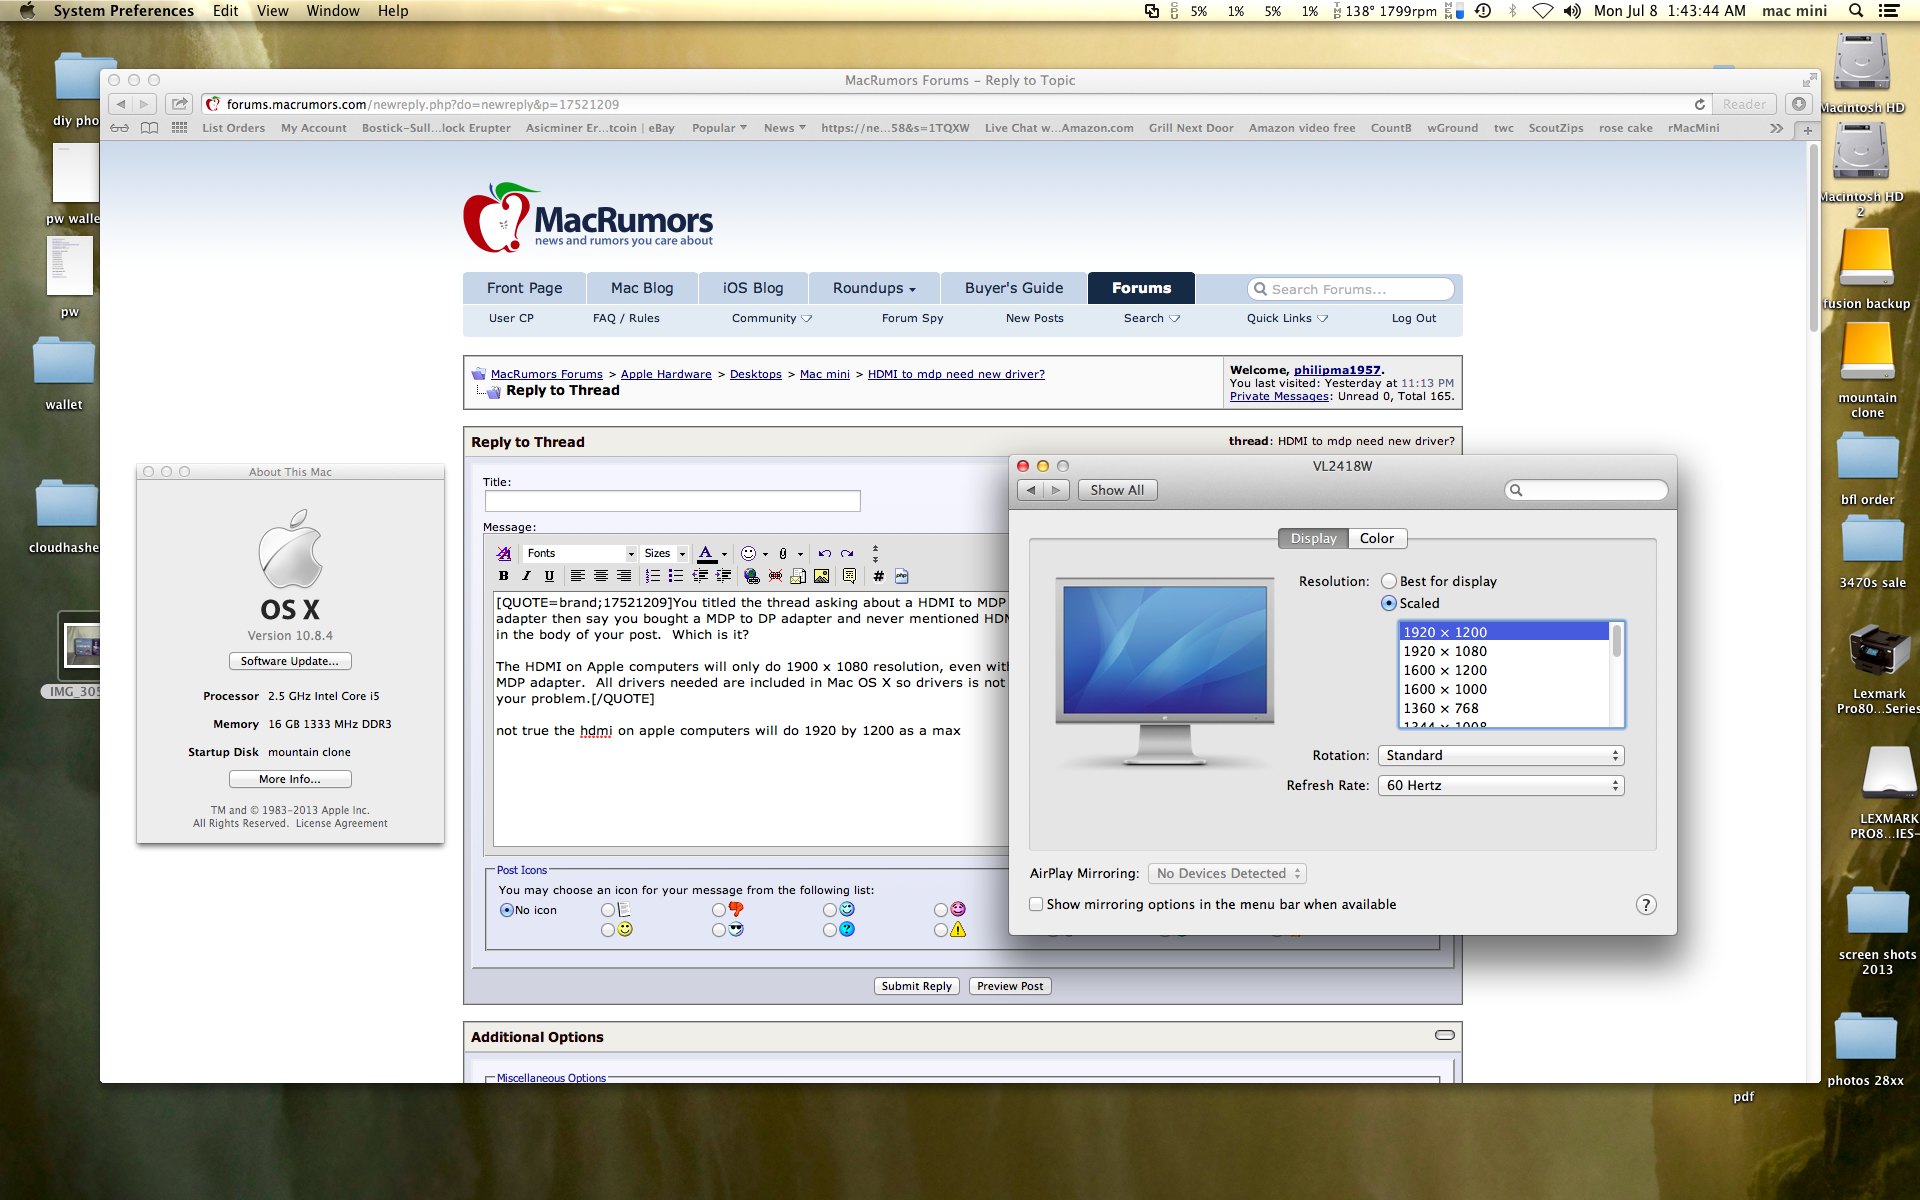Undo the last edit in the editor
The height and width of the screenshot is (1200, 1920).
[824, 553]
